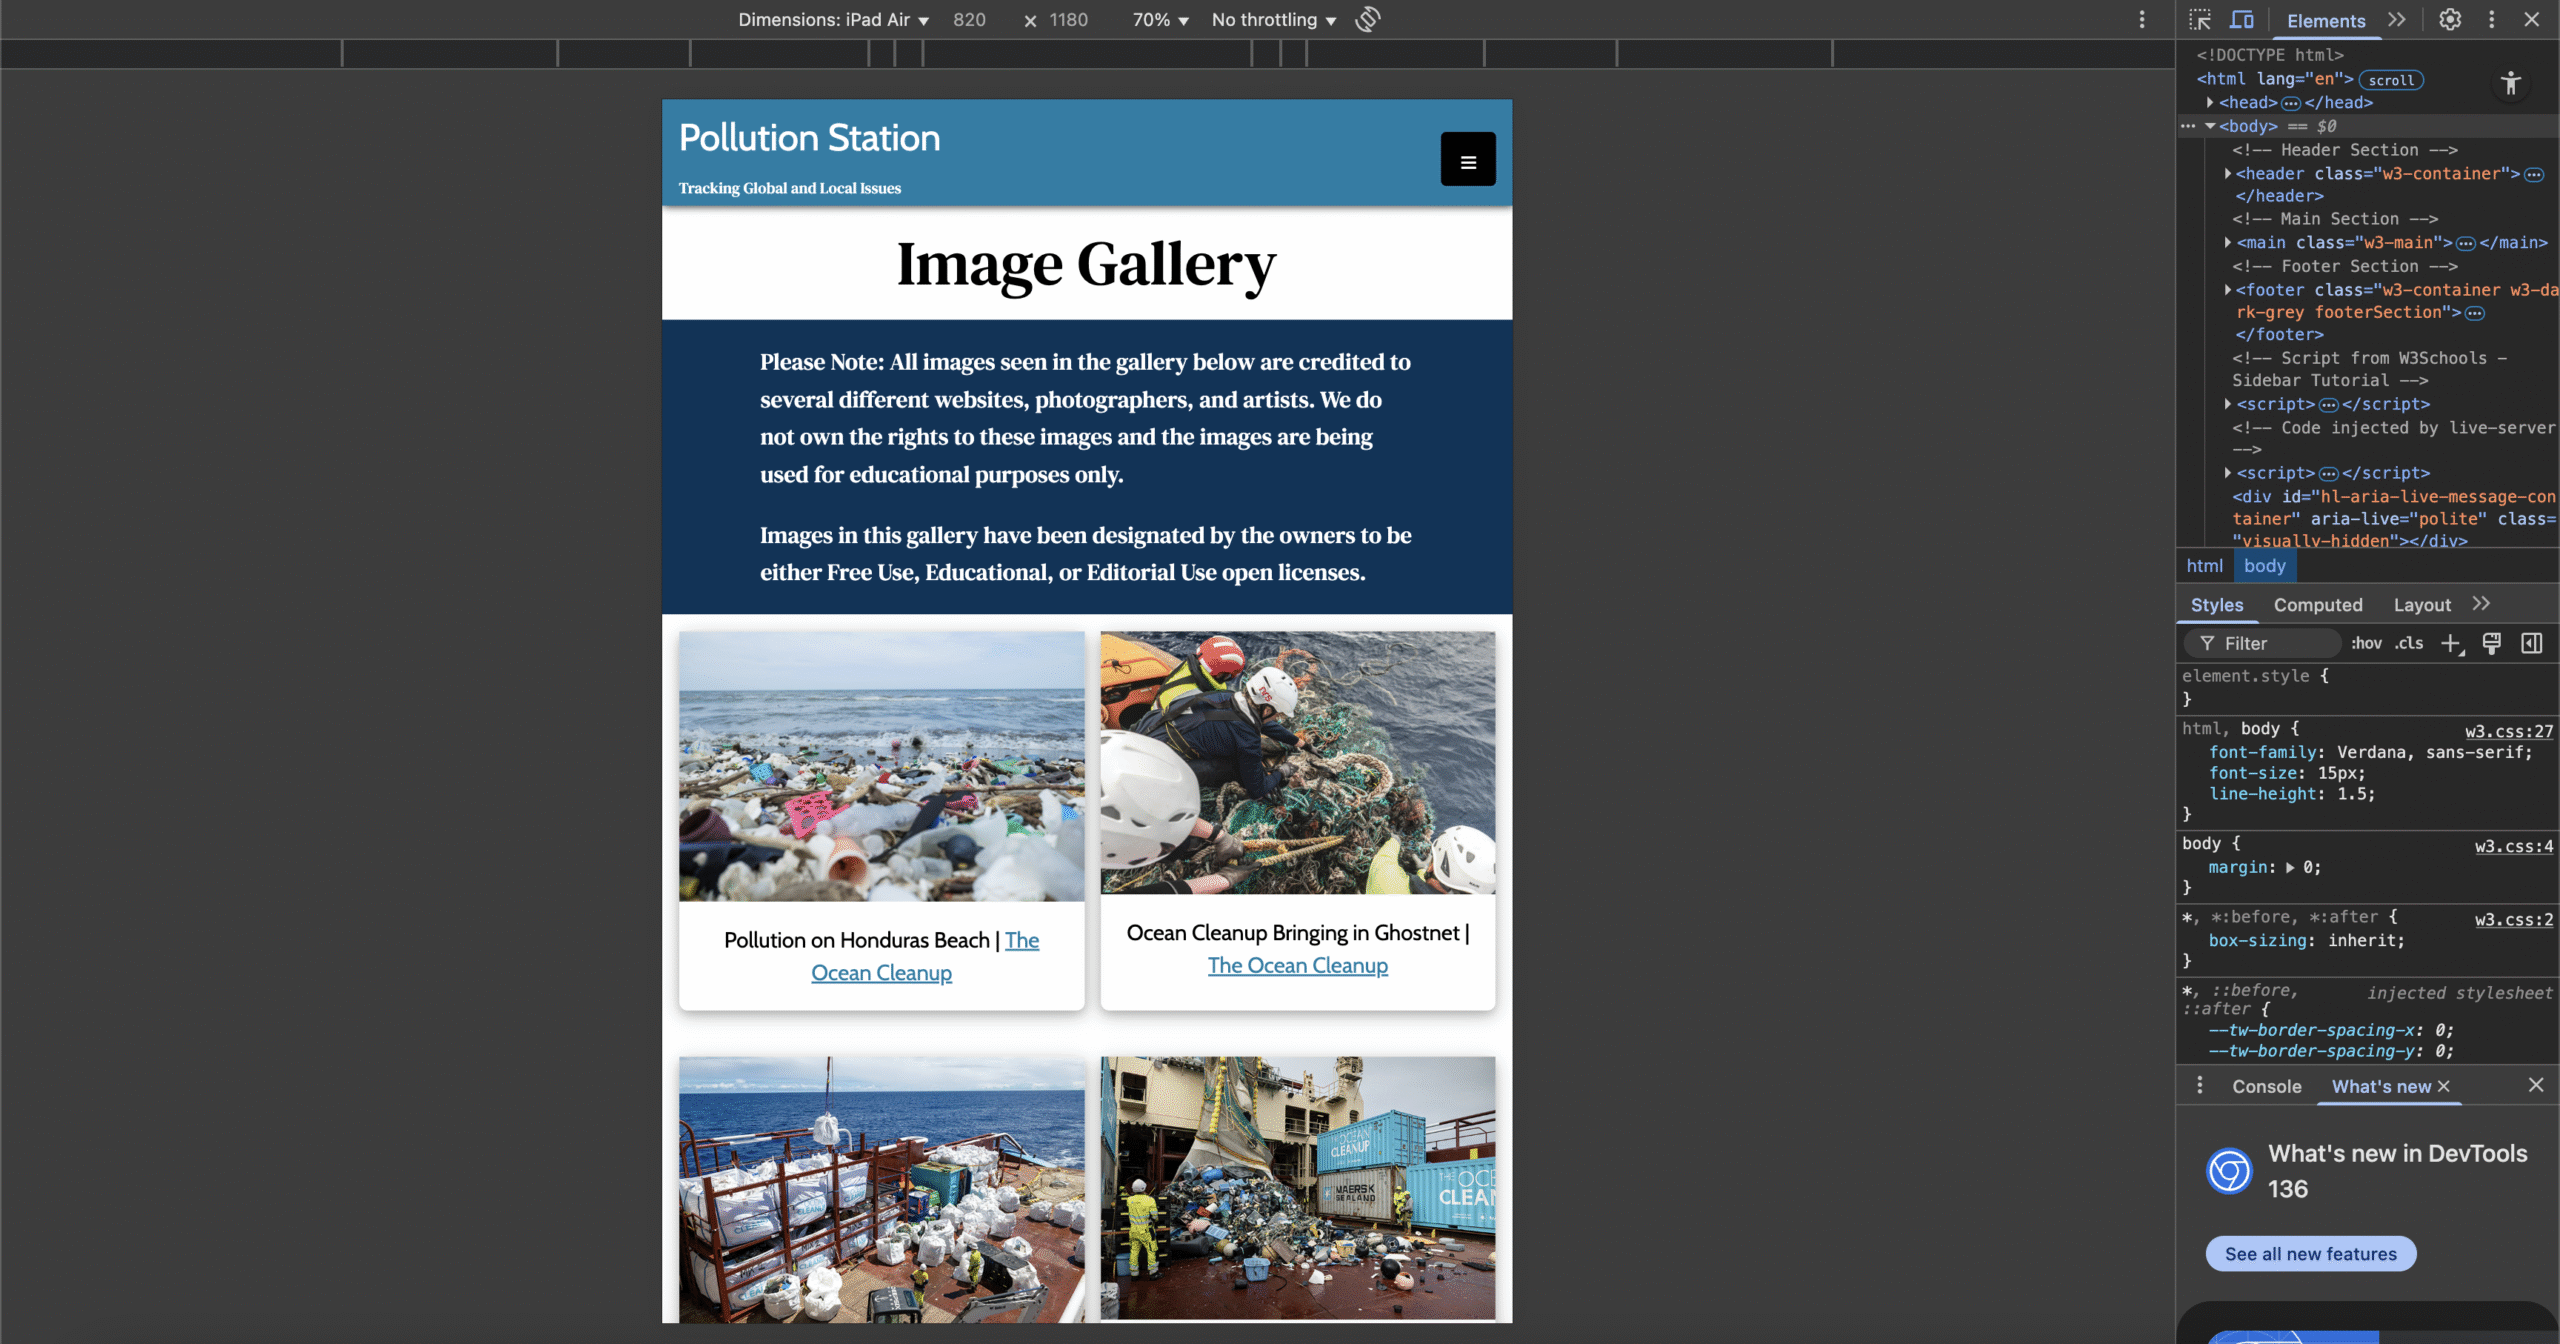
Task: Open the hamburger menu on Pollution Station
Action: coord(1467,159)
